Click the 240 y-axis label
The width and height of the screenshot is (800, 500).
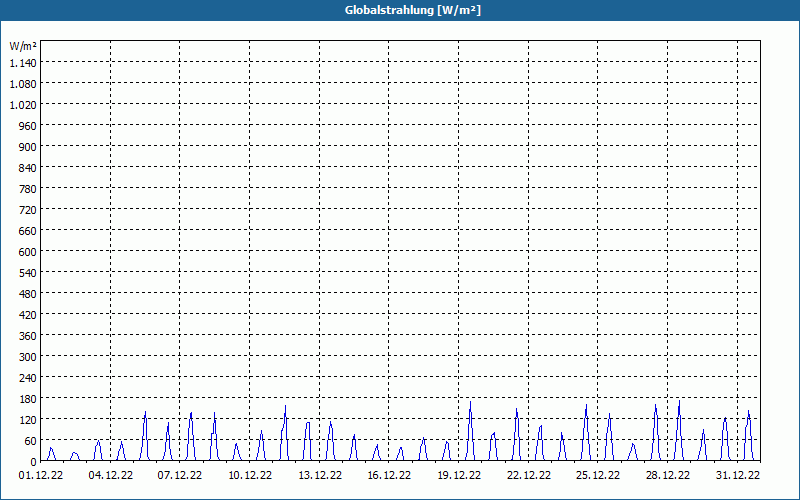tap(28, 378)
